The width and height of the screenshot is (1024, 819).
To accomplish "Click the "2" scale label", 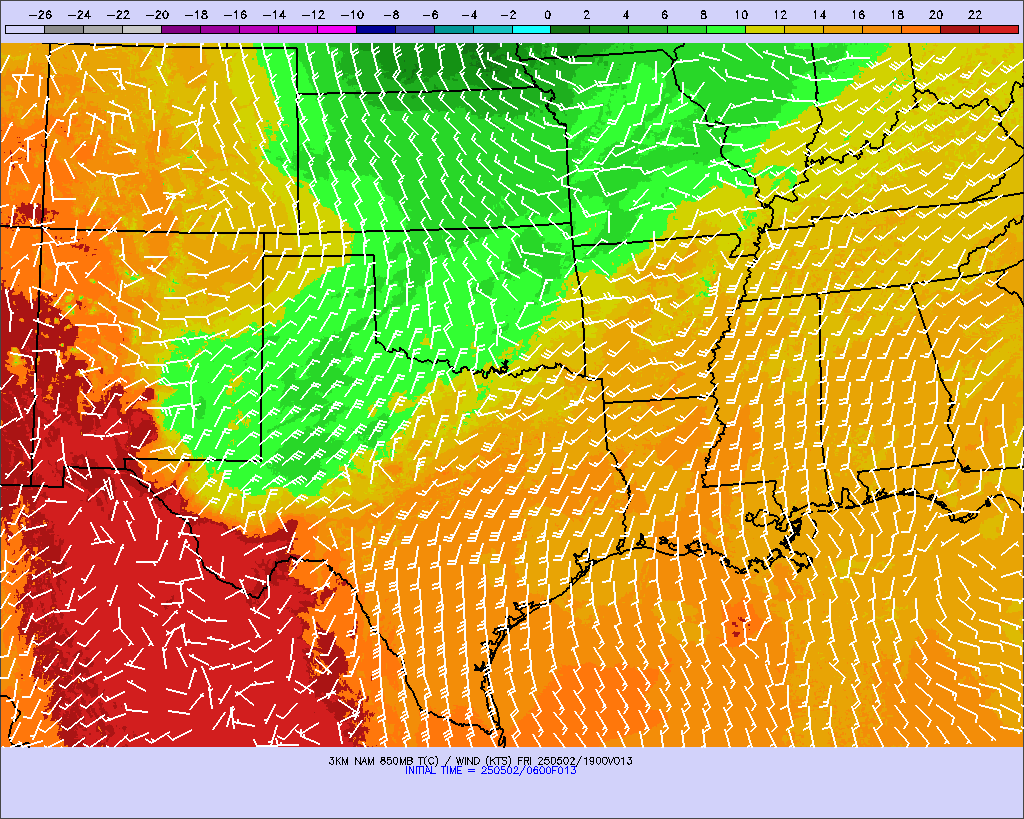I will (x=586, y=15).
